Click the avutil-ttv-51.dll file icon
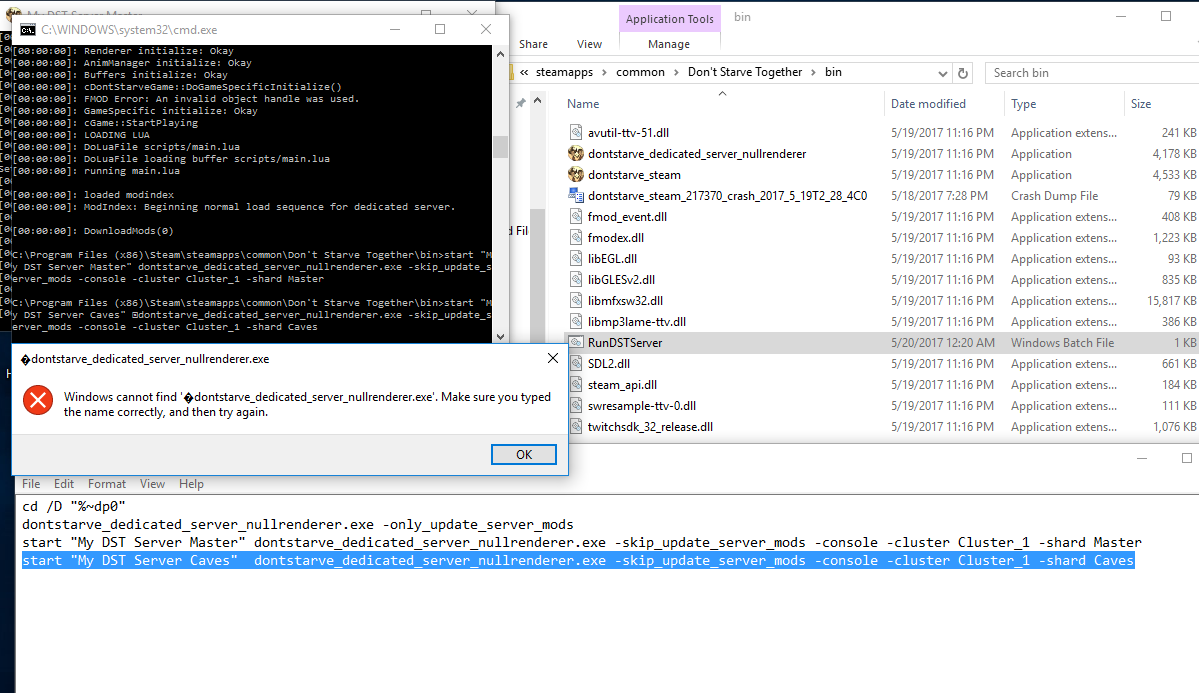Screen dimensions: 1199x693 [x=576, y=133]
